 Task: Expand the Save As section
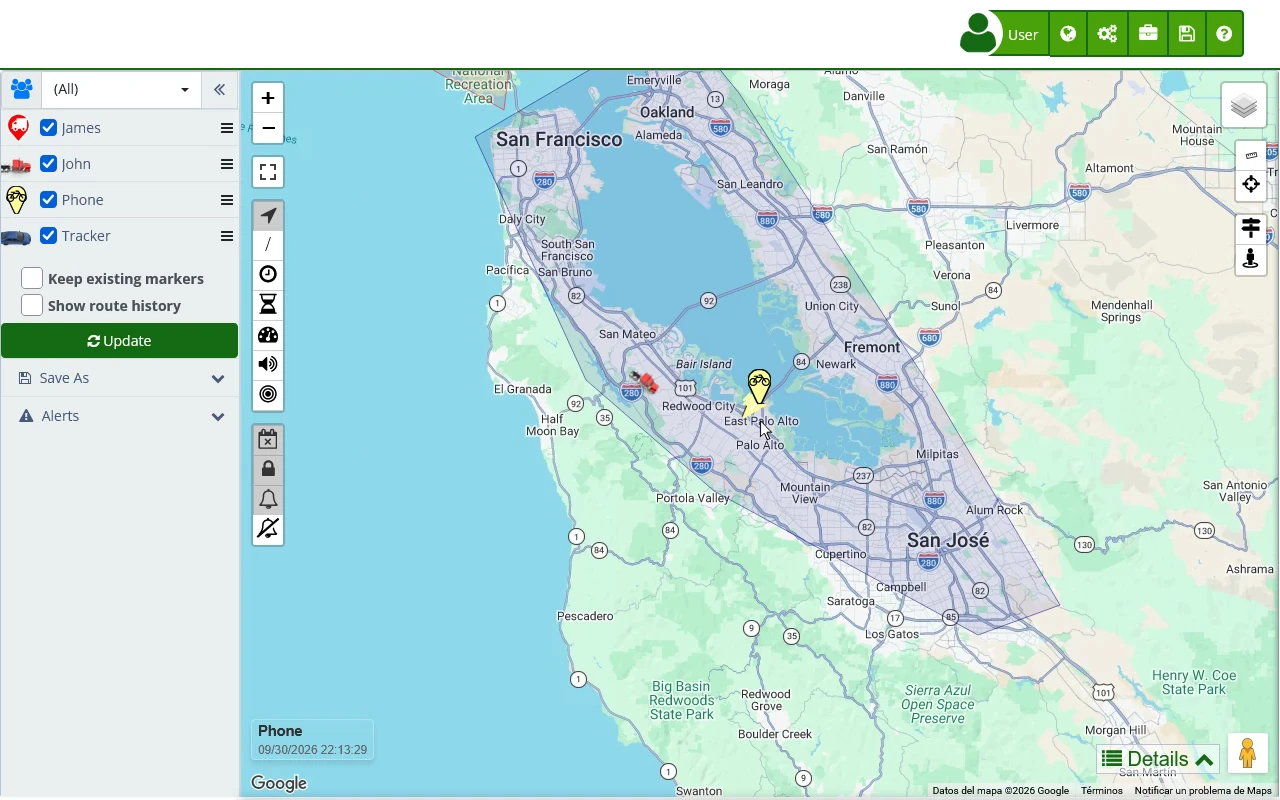click(120, 378)
